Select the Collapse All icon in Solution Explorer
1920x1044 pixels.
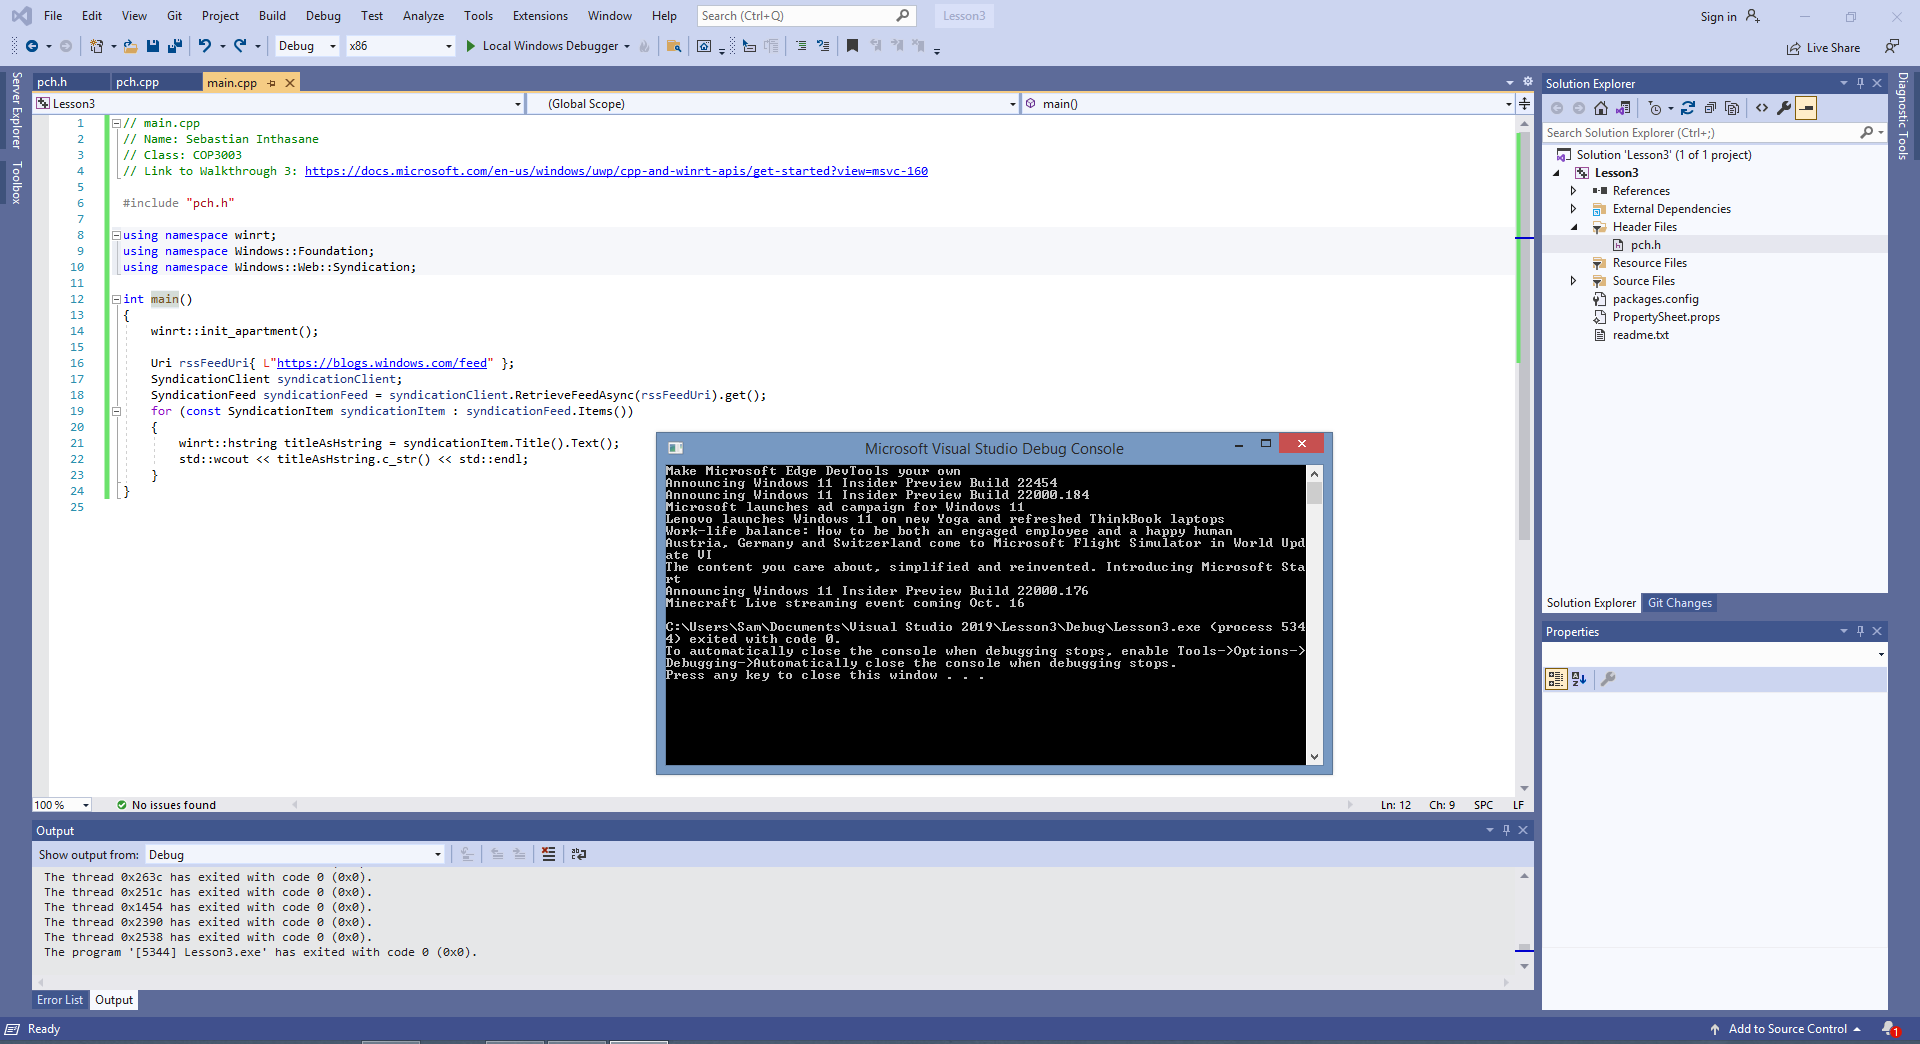[1711, 108]
